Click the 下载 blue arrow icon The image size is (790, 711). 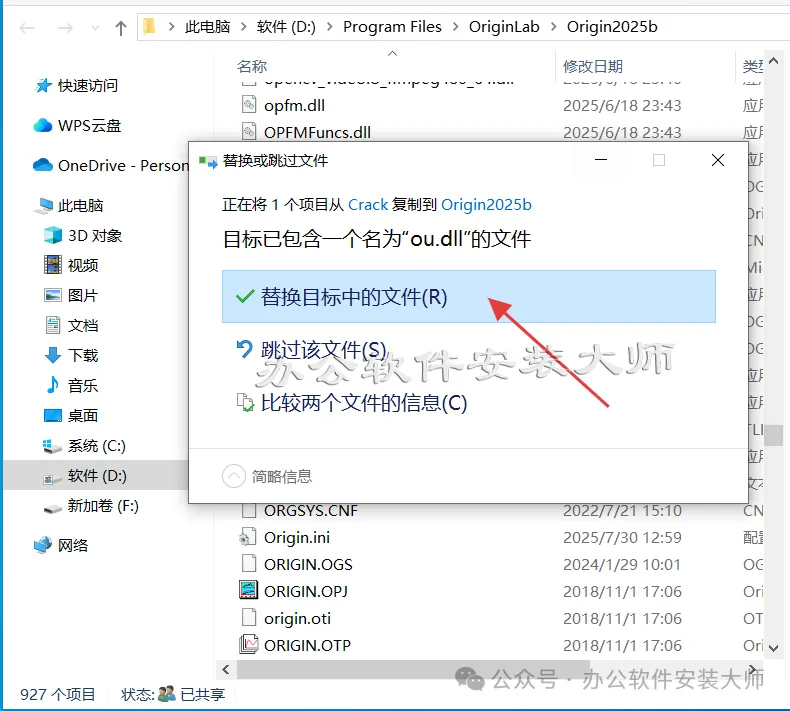point(53,355)
